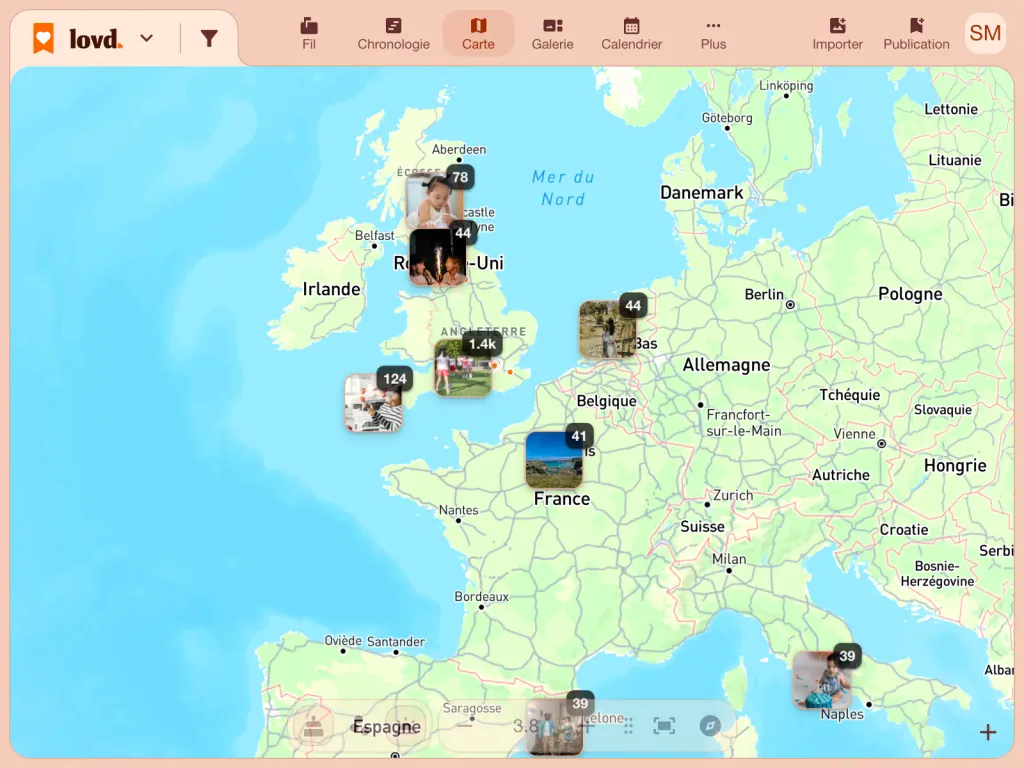
Task: Open the 44-photo cluster over the Netherlands
Action: point(608,328)
